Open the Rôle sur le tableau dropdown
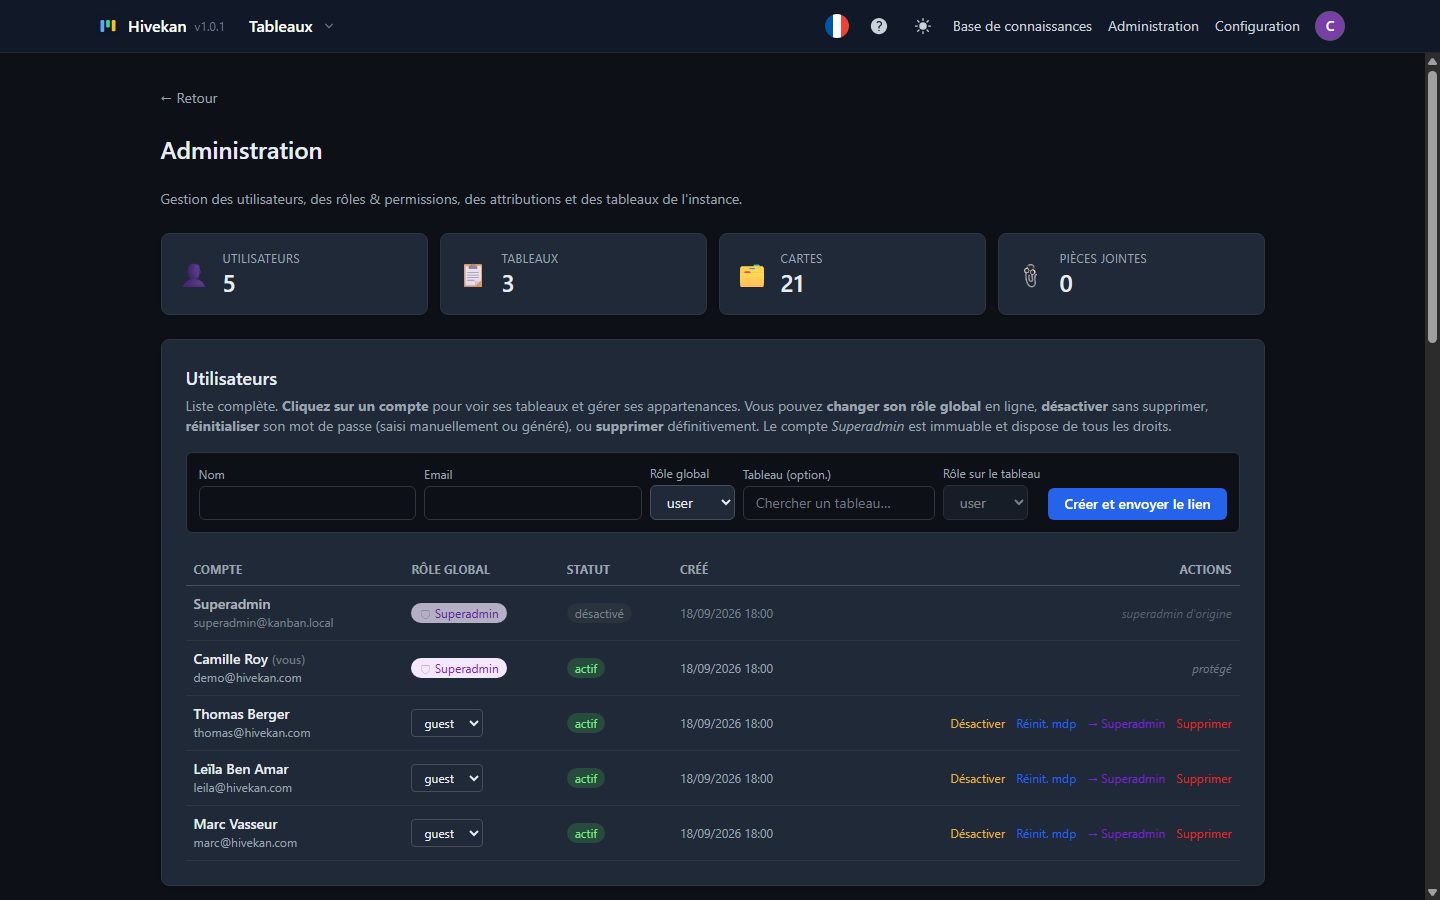The image size is (1440, 900). 985,503
